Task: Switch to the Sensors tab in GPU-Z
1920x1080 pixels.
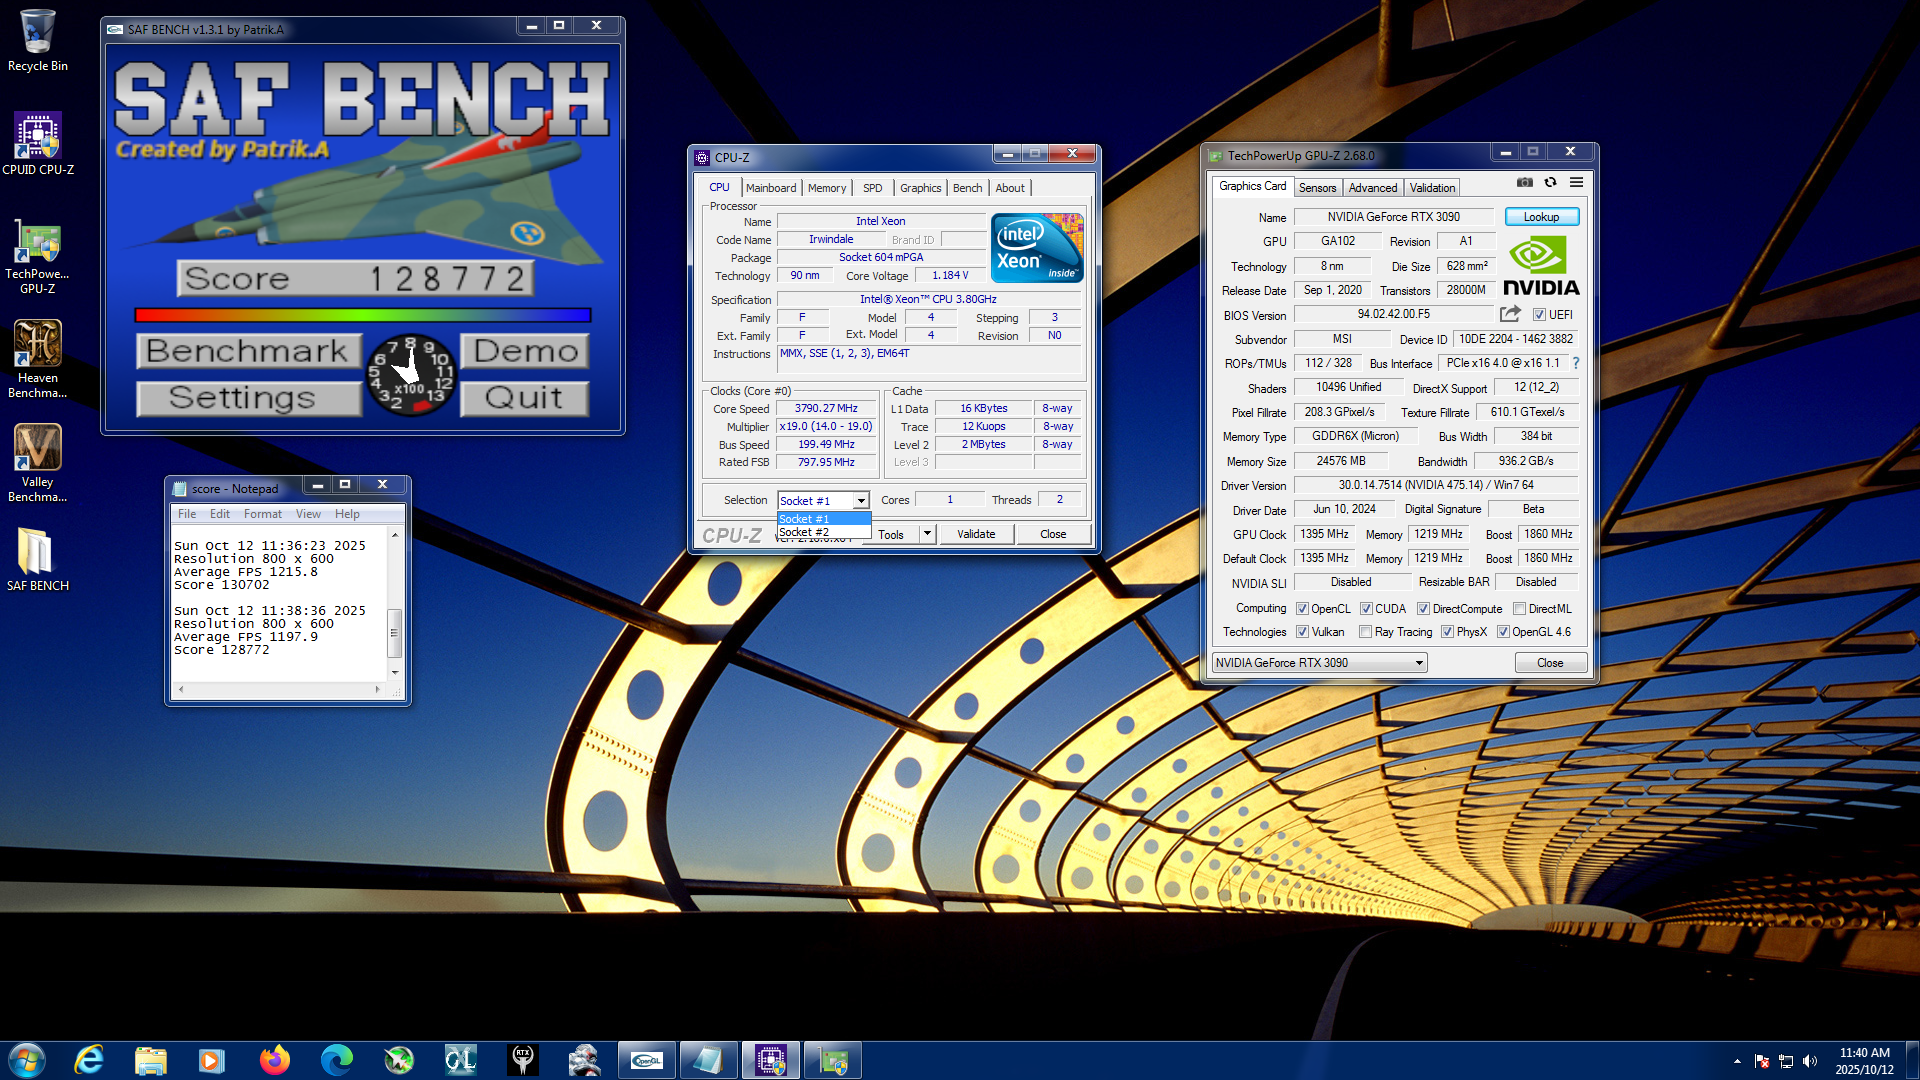Action: click(1317, 188)
